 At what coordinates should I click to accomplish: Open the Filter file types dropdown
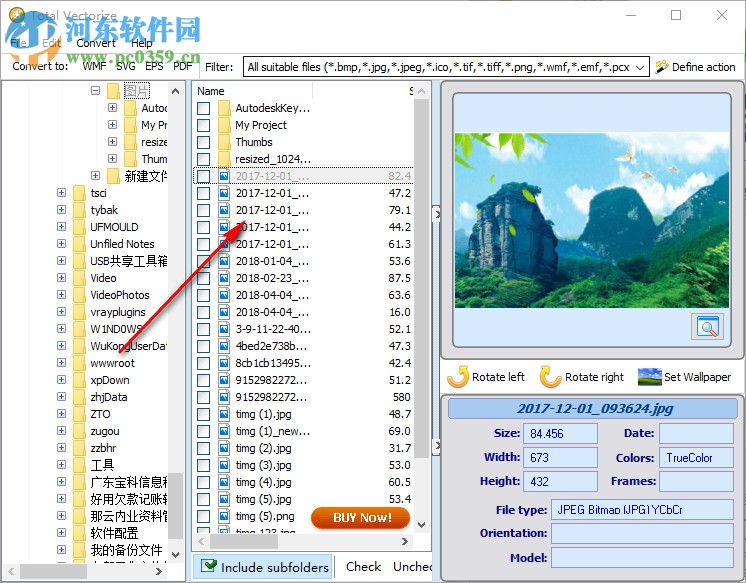(x=640, y=67)
